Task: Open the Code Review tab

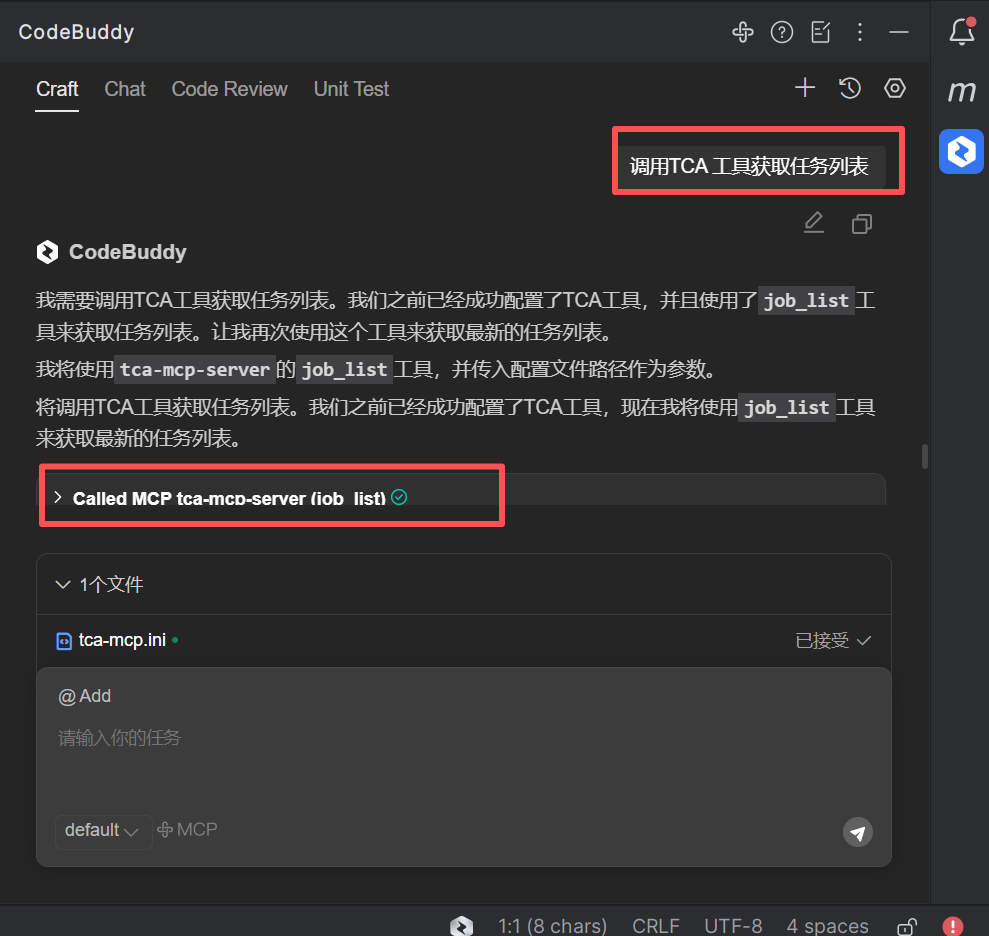Action: click(230, 89)
